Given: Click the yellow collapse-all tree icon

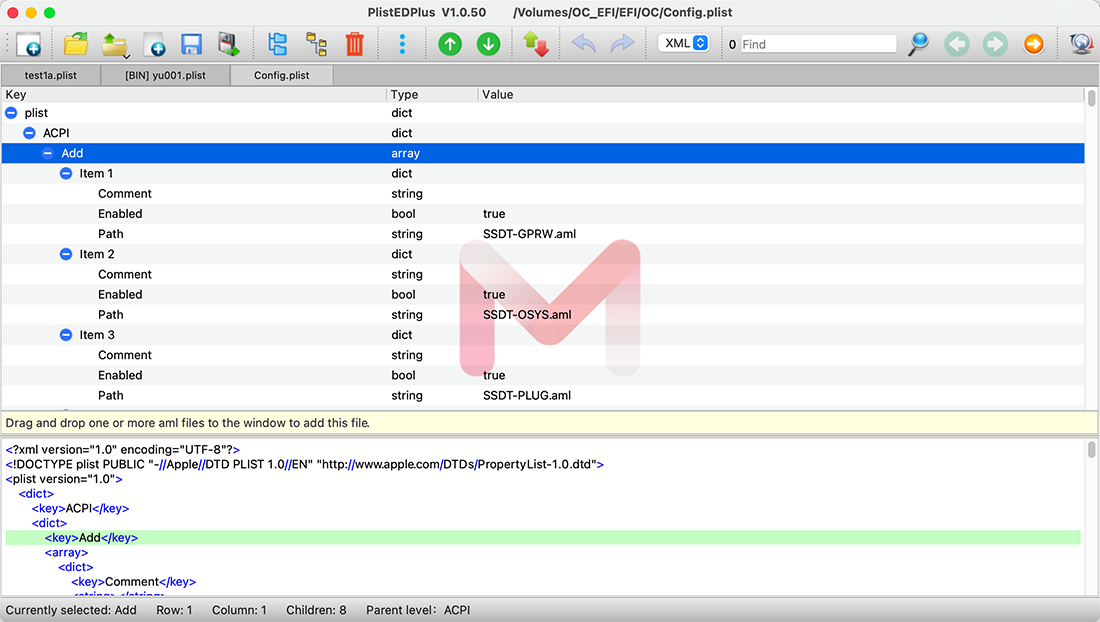Looking at the screenshot, I should [316, 44].
